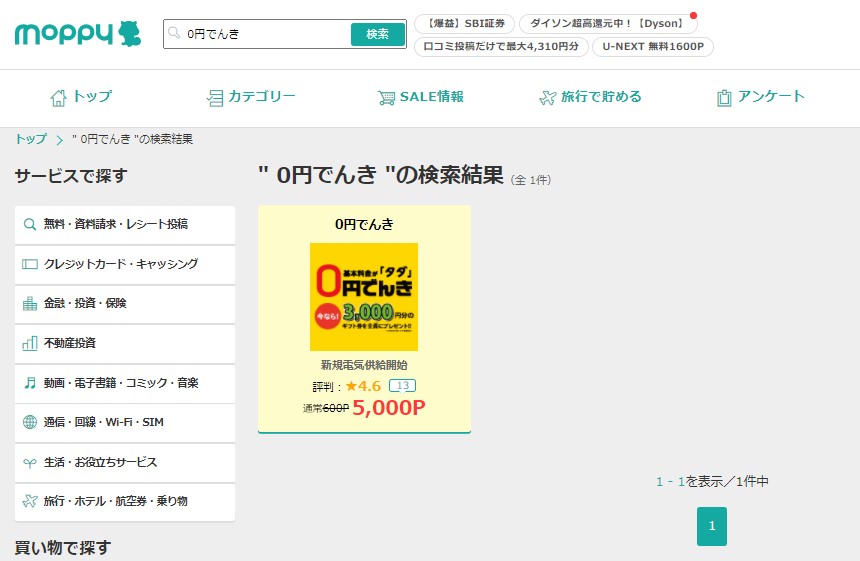Screen dimensions: 860x561
Task: Click the 0円でんき card title
Action: [364, 224]
